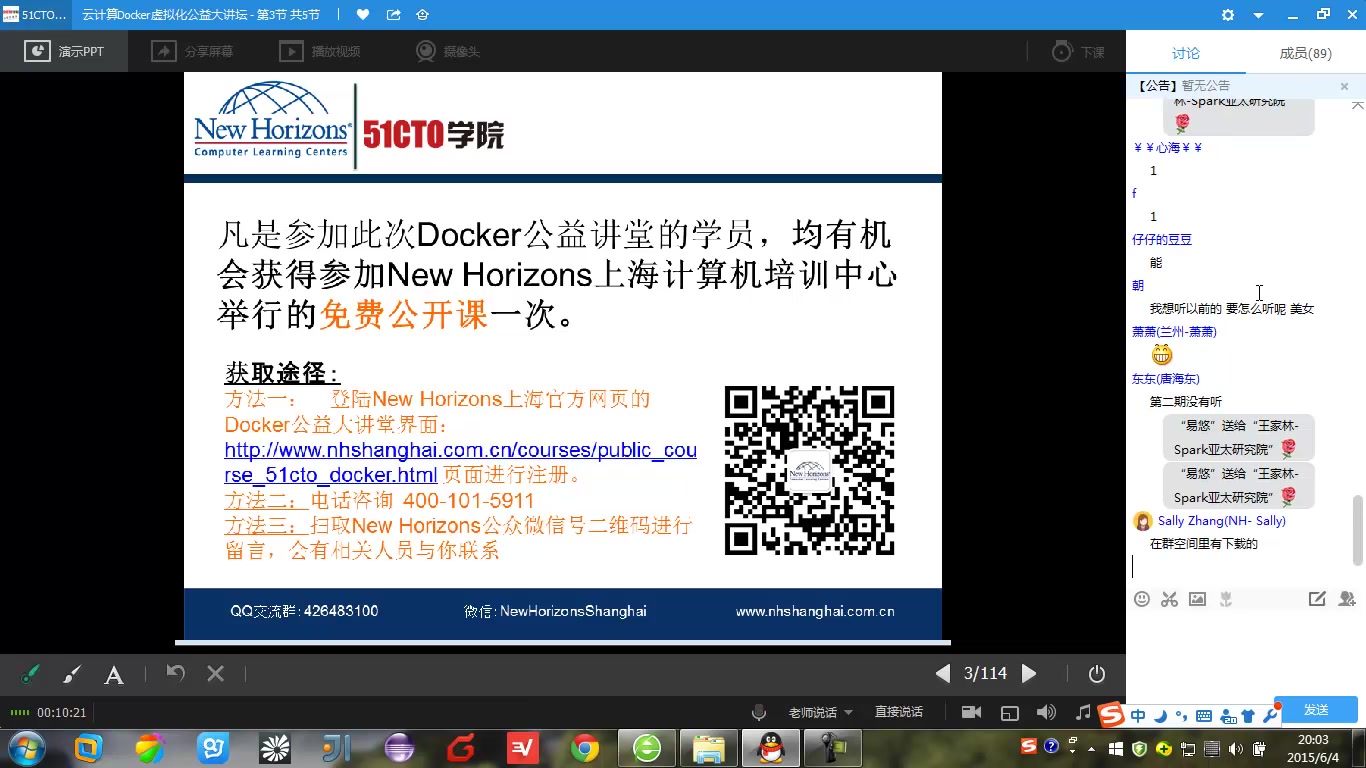The image size is (1366, 768).
Task: Dismiss the 暂无公告 announcement banner
Action: pos(1343,86)
